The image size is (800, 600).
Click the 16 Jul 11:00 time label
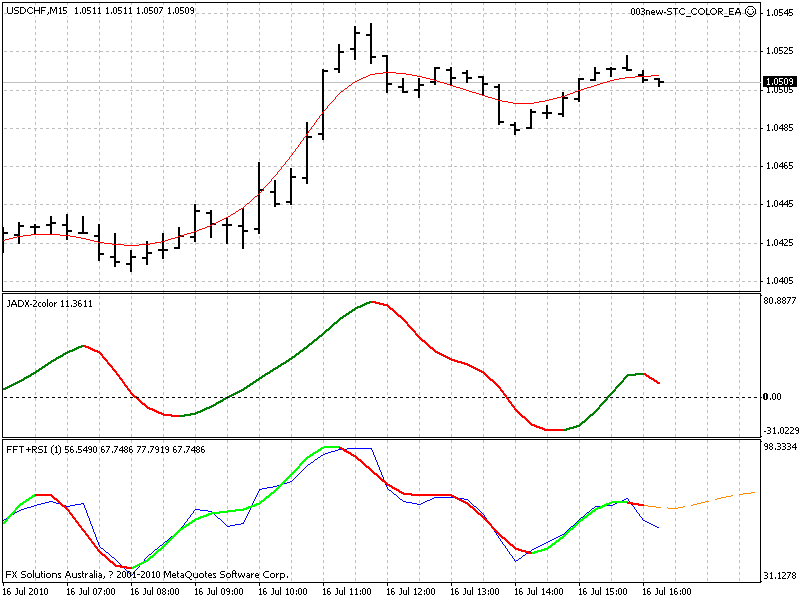click(x=347, y=592)
